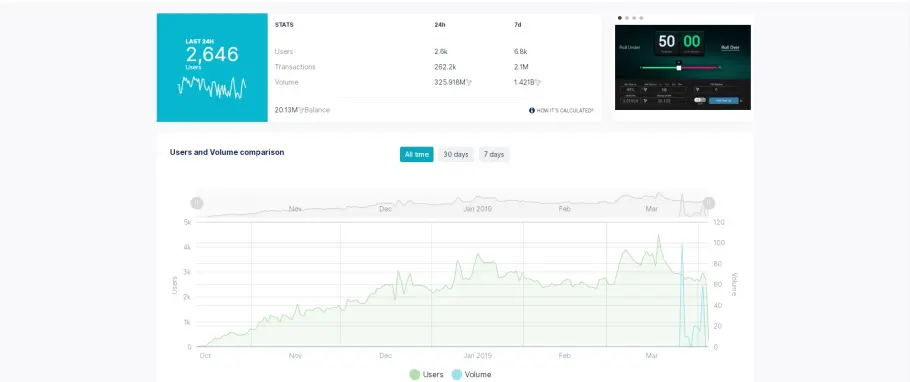Click the 2.6k users value
910x382 pixels.
tap(441, 52)
